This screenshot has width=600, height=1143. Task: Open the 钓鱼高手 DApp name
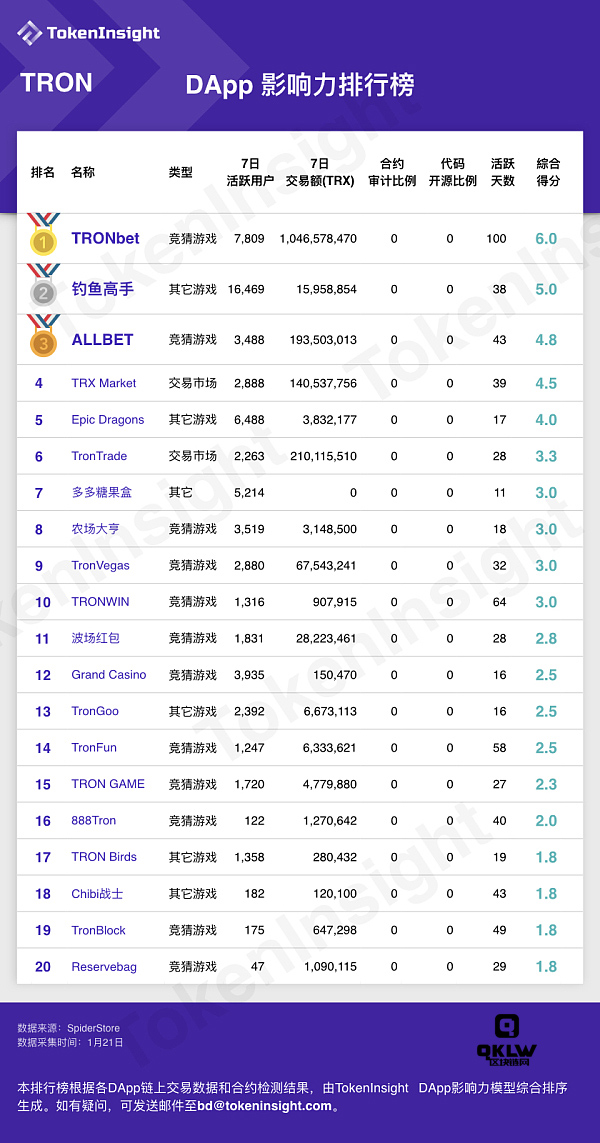(102, 289)
